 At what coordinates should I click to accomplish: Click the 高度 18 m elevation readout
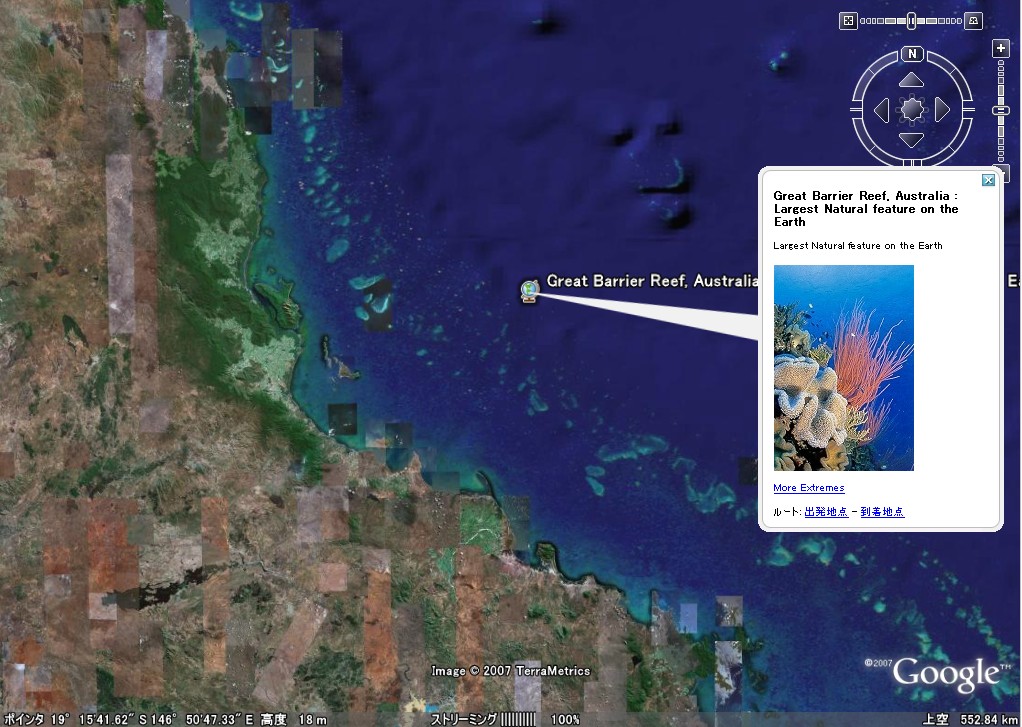pyautogui.click(x=293, y=719)
